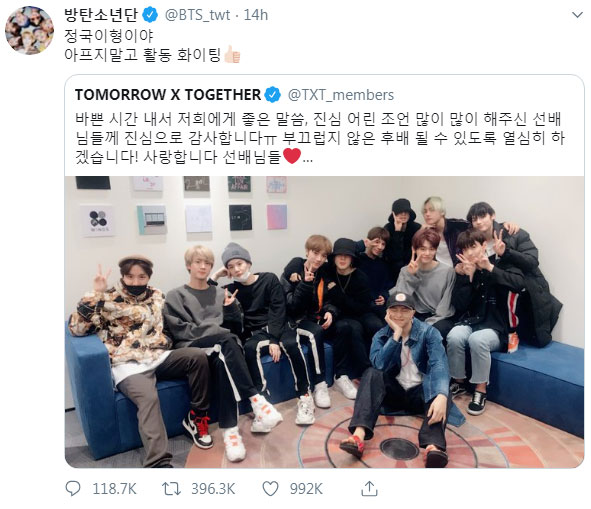Screen dimensions: 591x509
Task: Click the thumbs up emoji in tweet
Action: click(231, 55)
